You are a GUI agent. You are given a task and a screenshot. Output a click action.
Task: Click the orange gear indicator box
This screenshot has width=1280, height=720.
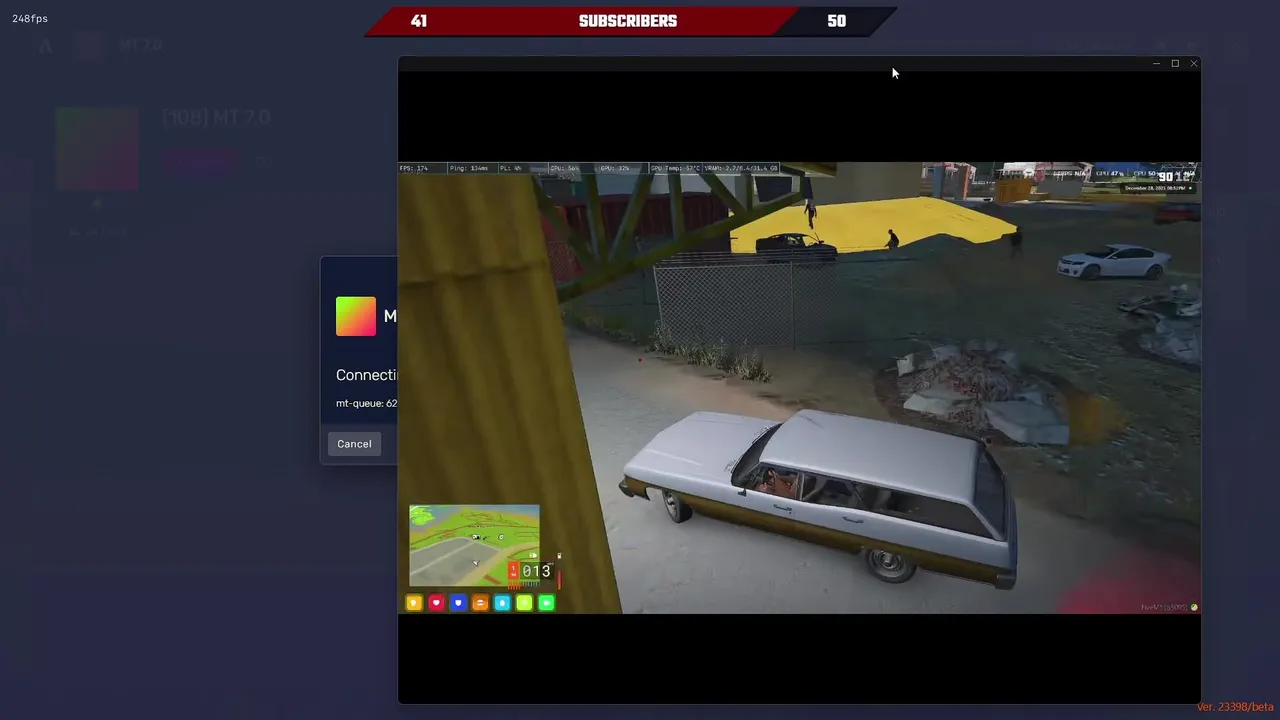pyautogui.click(x=513, y=571)
